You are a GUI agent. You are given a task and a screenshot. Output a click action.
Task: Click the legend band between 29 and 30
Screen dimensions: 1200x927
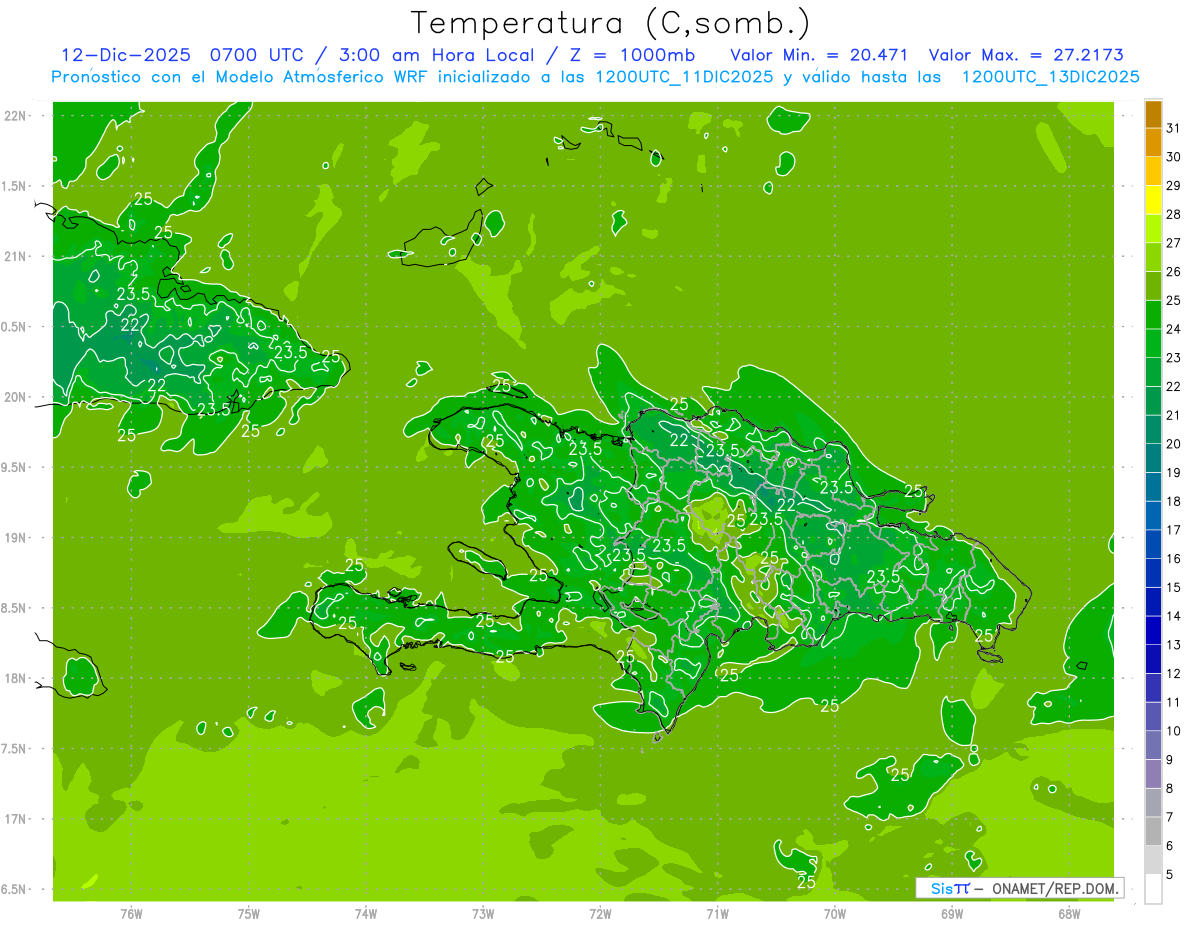[x=1153, y=172]
